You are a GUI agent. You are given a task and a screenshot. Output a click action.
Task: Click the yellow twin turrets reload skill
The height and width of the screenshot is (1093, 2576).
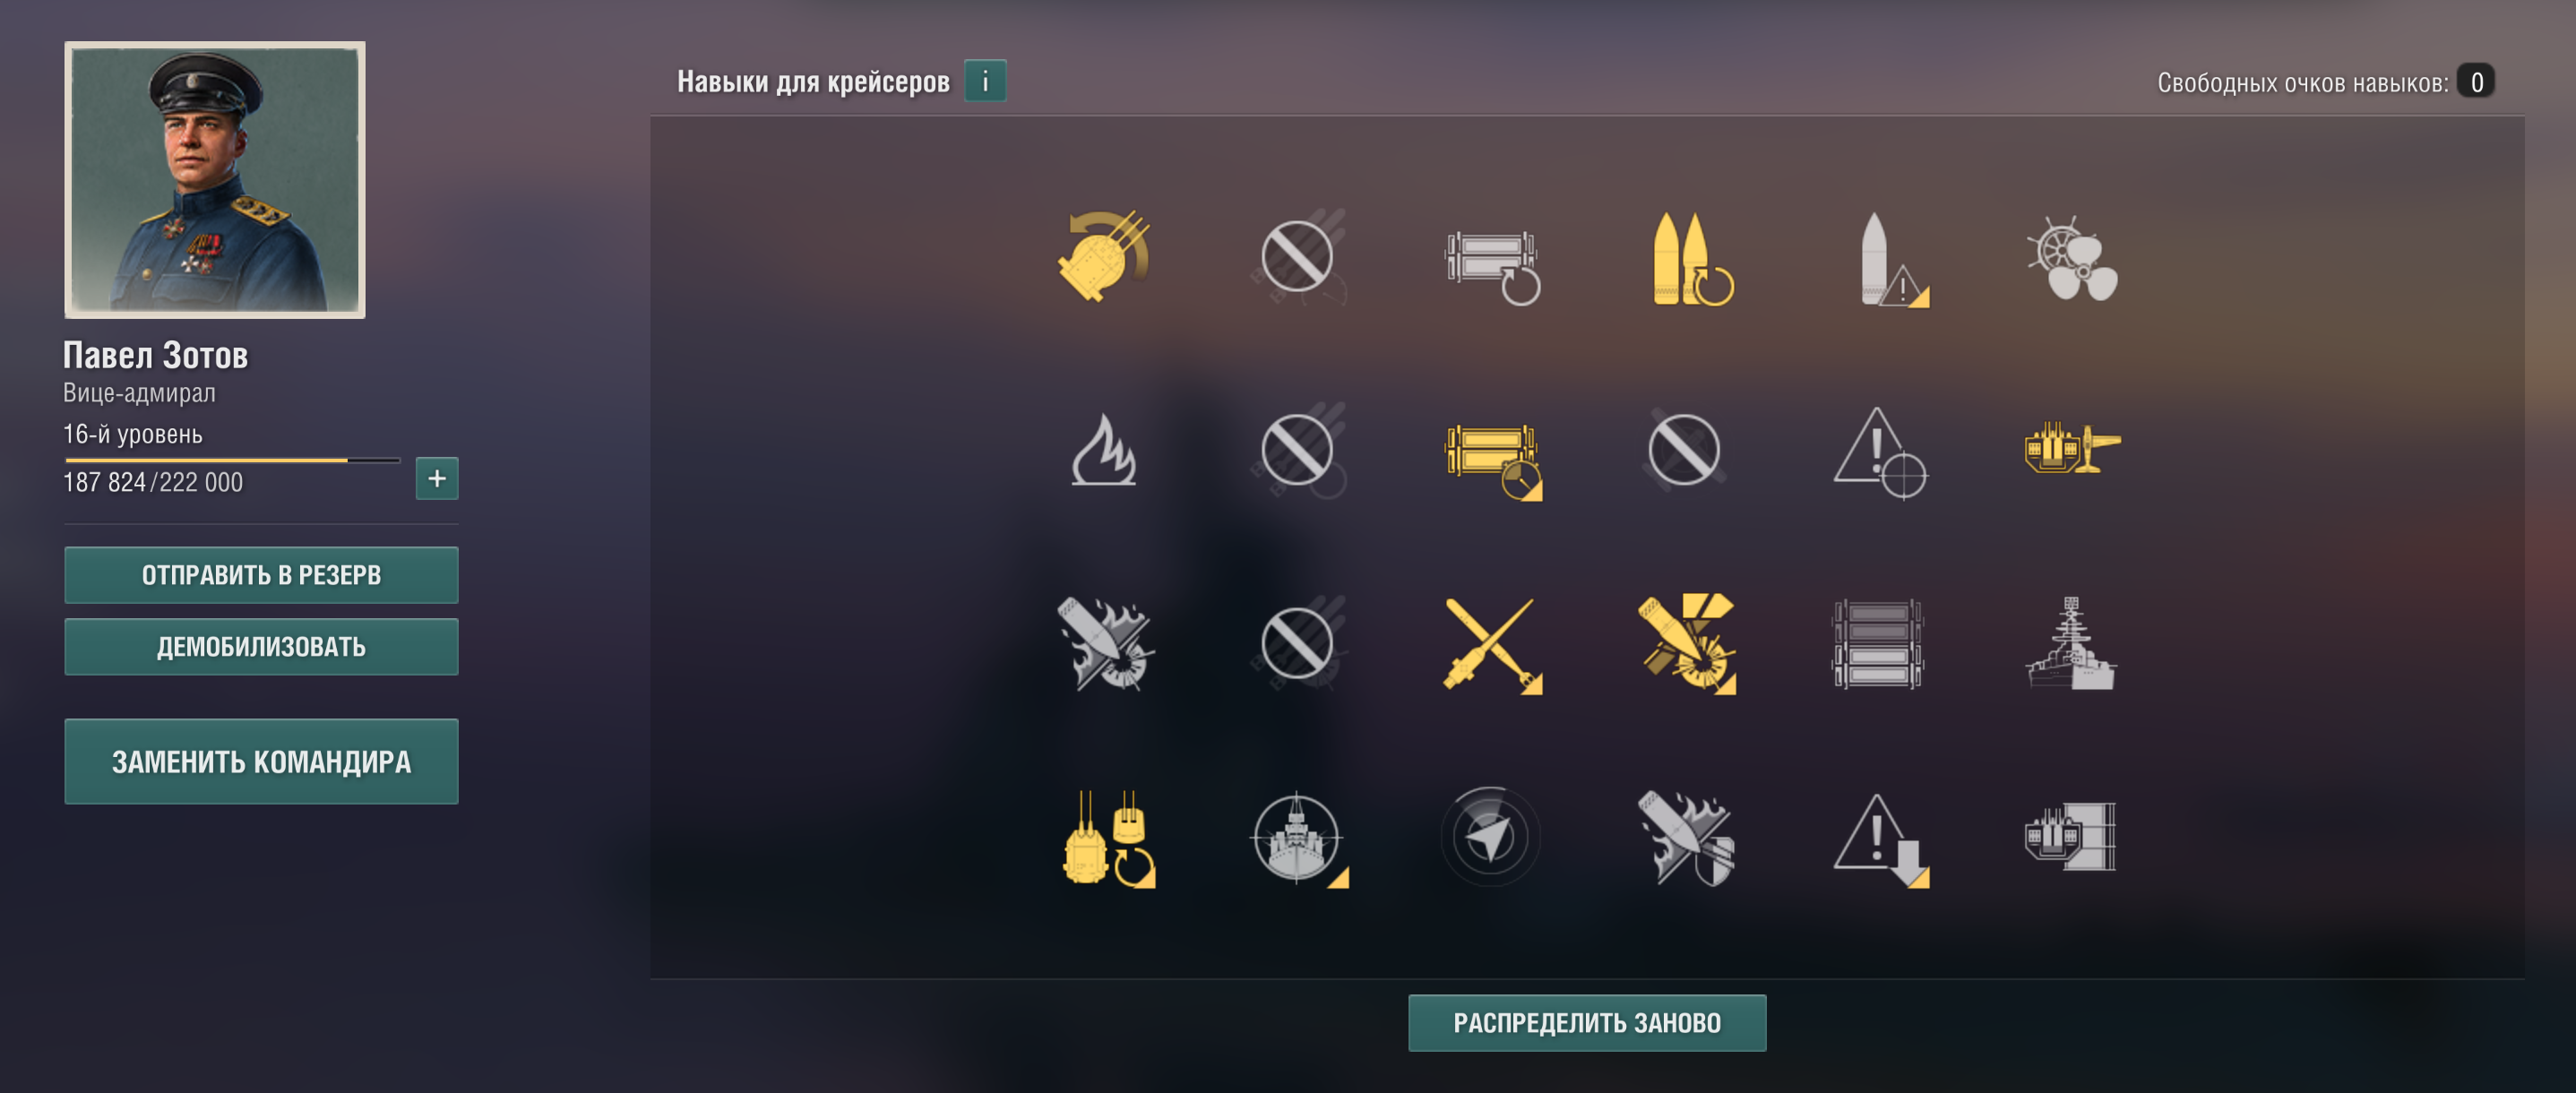point(1107,838)
